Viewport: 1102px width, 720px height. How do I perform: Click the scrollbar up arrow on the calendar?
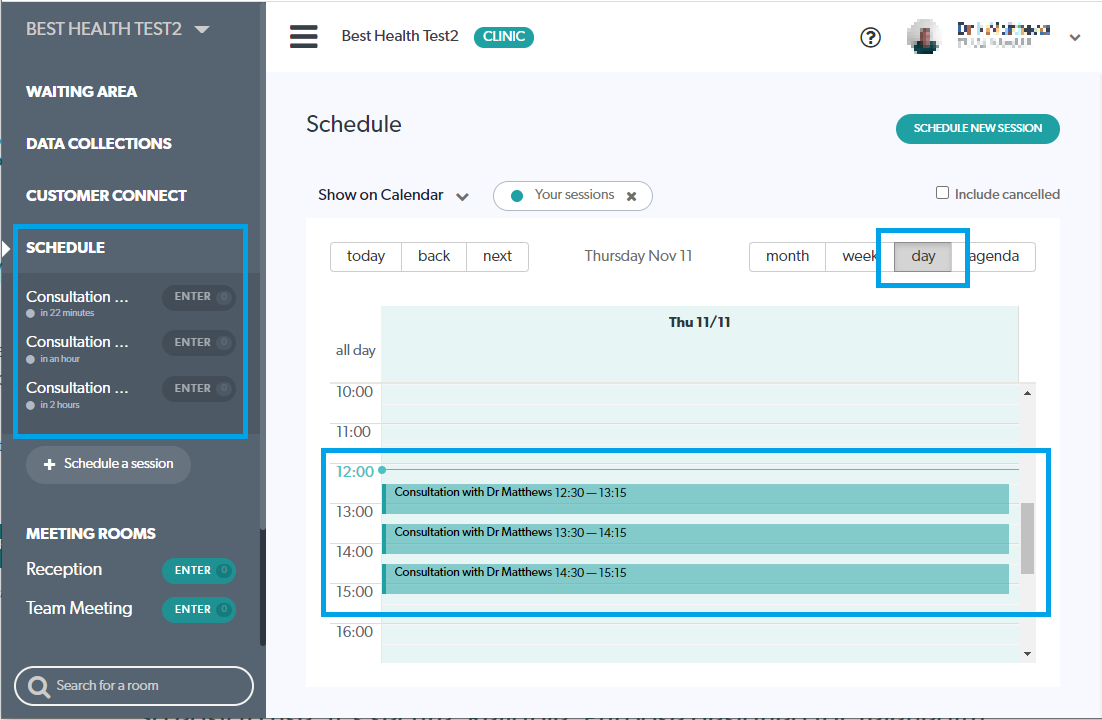coord(1027,390)
